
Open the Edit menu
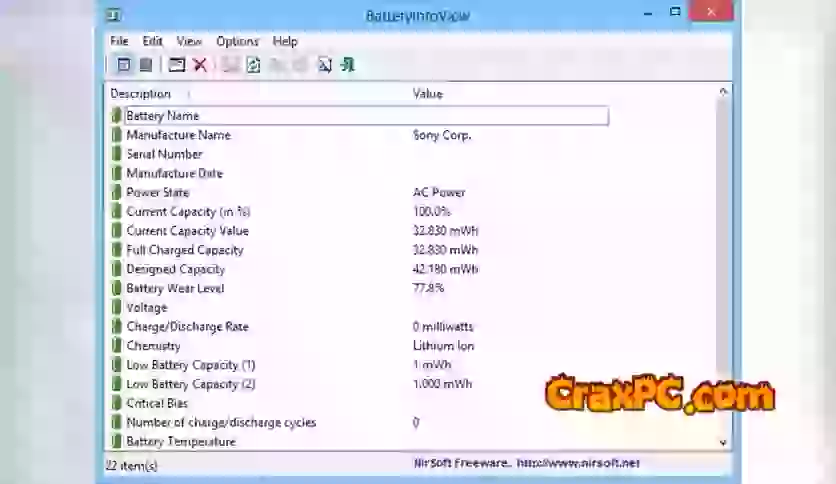click(x=152, y=41)
